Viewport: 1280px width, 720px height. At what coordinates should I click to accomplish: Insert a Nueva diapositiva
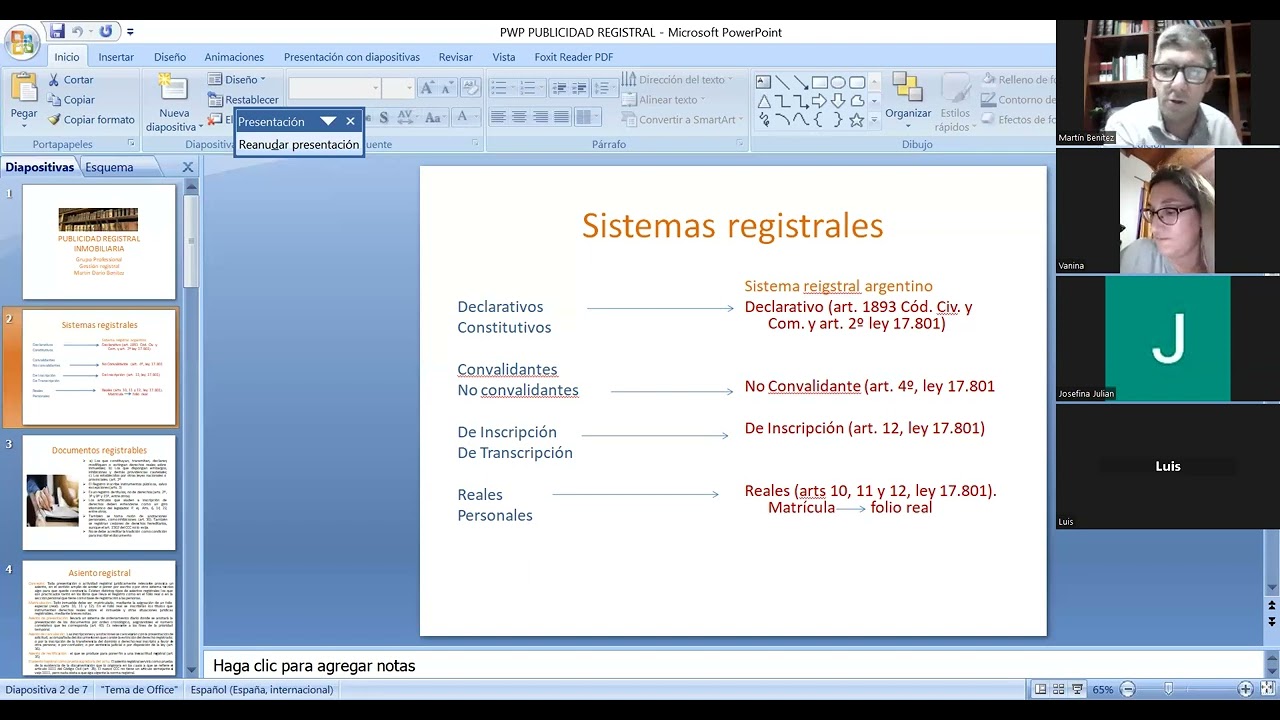[x=173, y=104]
